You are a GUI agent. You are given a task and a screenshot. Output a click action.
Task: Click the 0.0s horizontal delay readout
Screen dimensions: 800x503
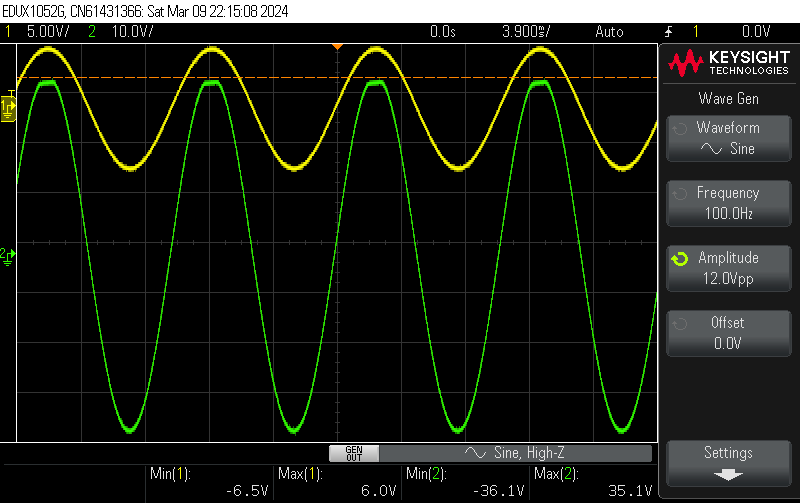point(442,32)
